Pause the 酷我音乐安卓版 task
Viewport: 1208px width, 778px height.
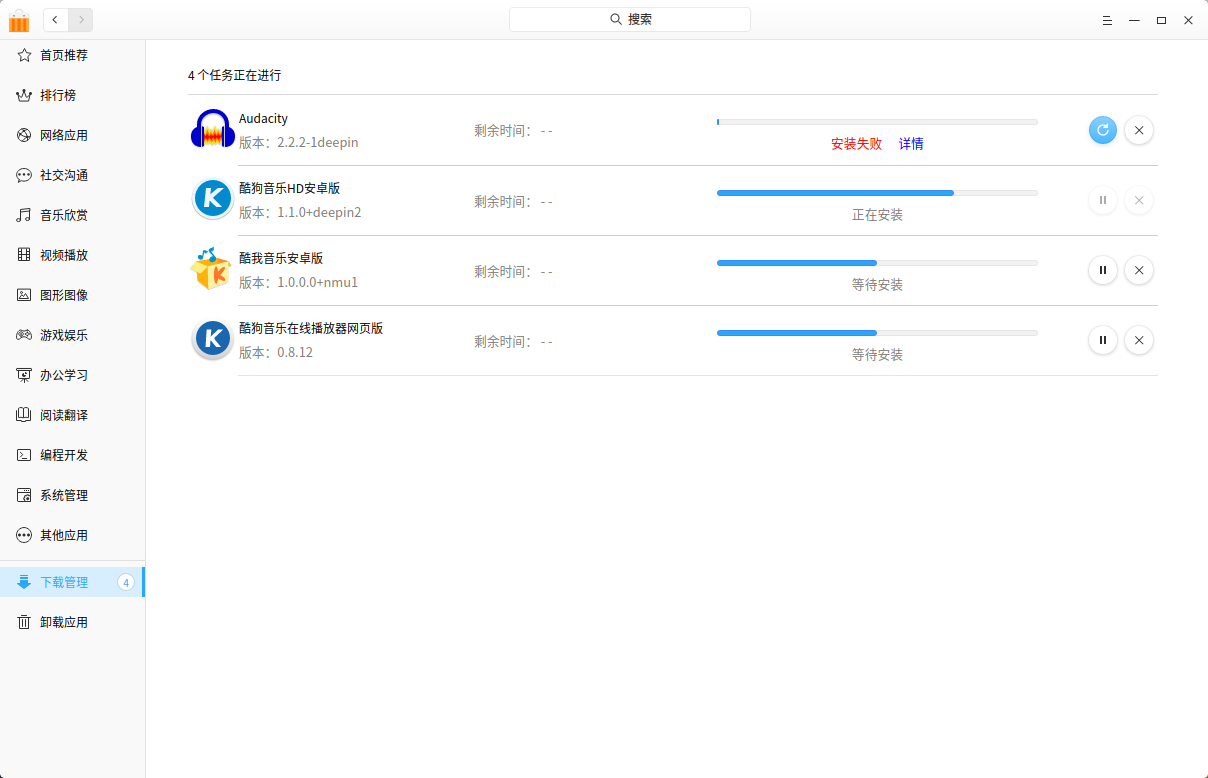(1103, 270)
